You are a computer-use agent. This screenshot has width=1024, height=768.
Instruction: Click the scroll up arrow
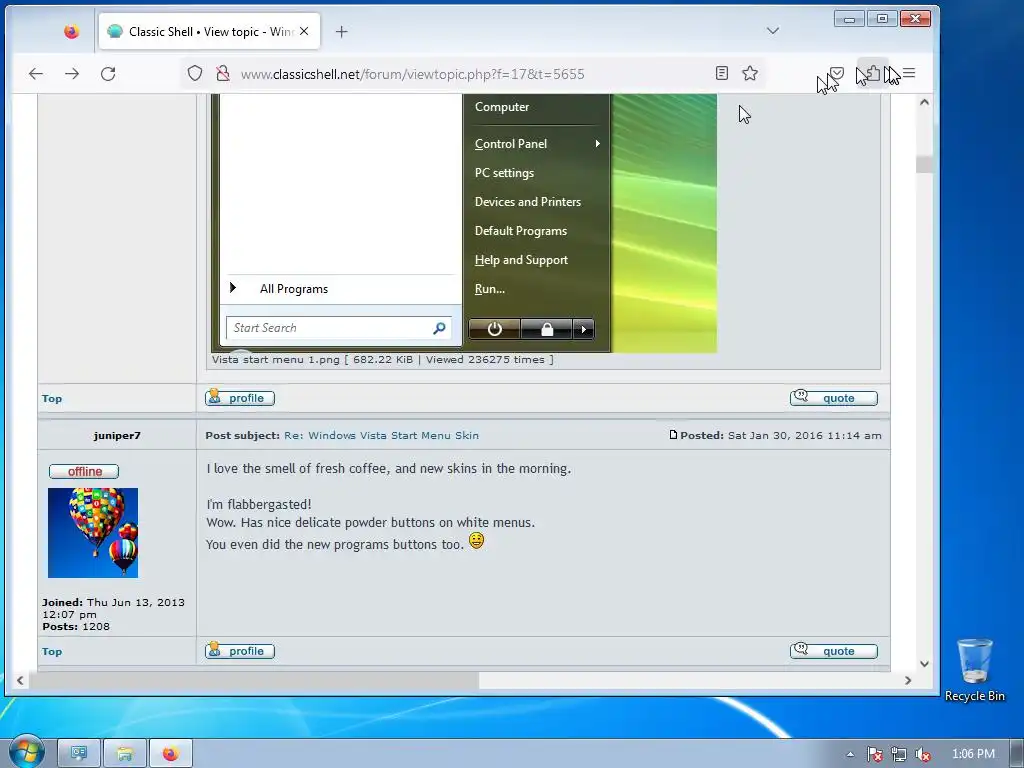pyautogui.click(x=924, y=102)
